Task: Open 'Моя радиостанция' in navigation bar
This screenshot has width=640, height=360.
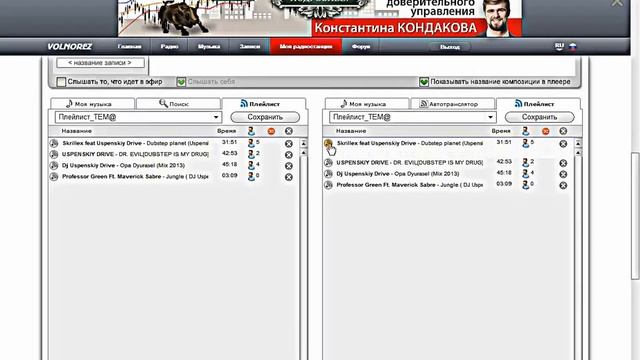Action: click(306, 47)
